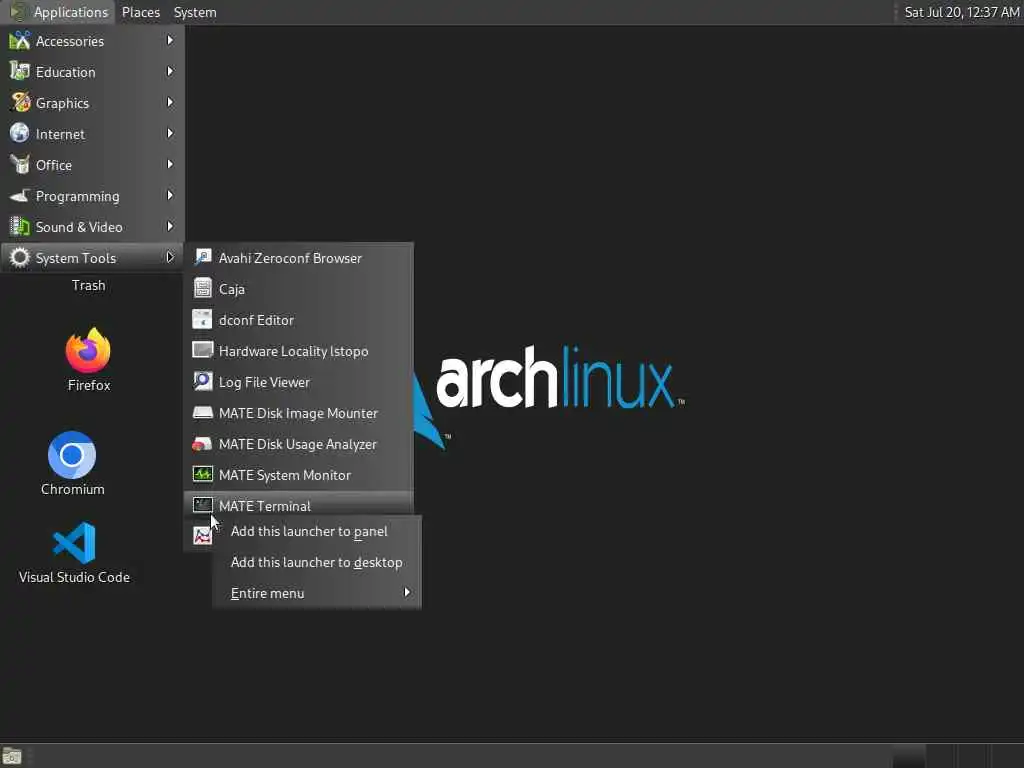The image size is (1024, 768).
Task: Choose Add this launcher to desktop
Action: [x=317, y=562]
